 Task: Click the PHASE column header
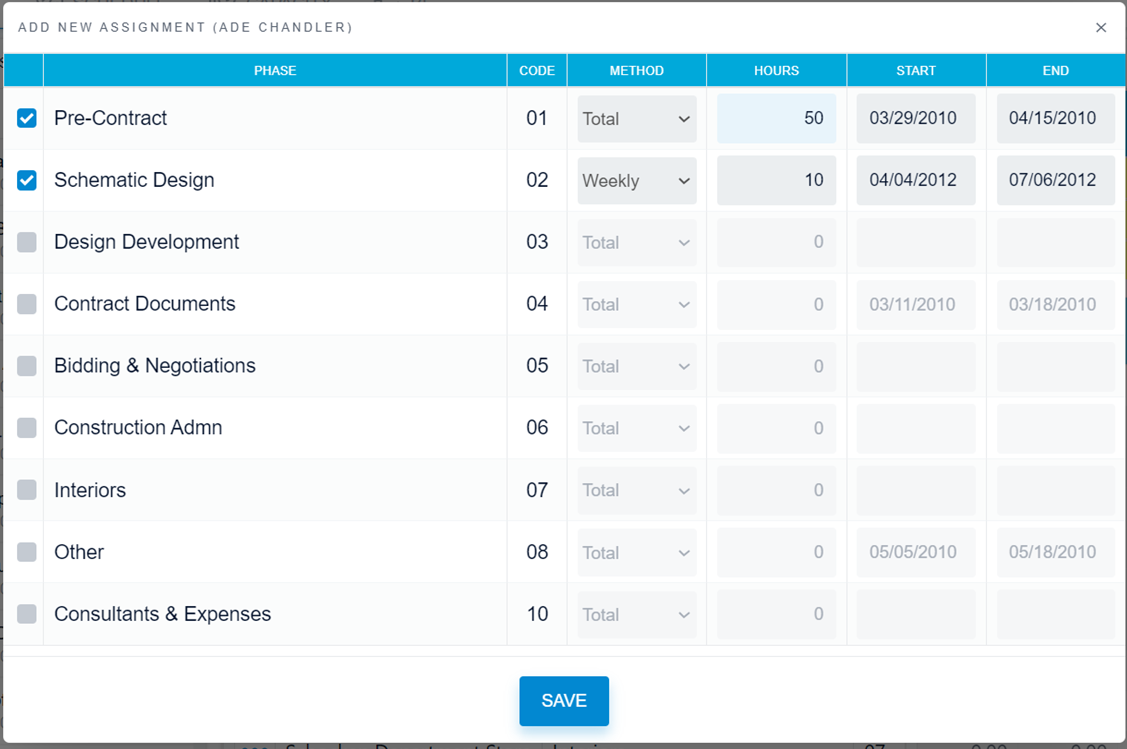(275, 70)
